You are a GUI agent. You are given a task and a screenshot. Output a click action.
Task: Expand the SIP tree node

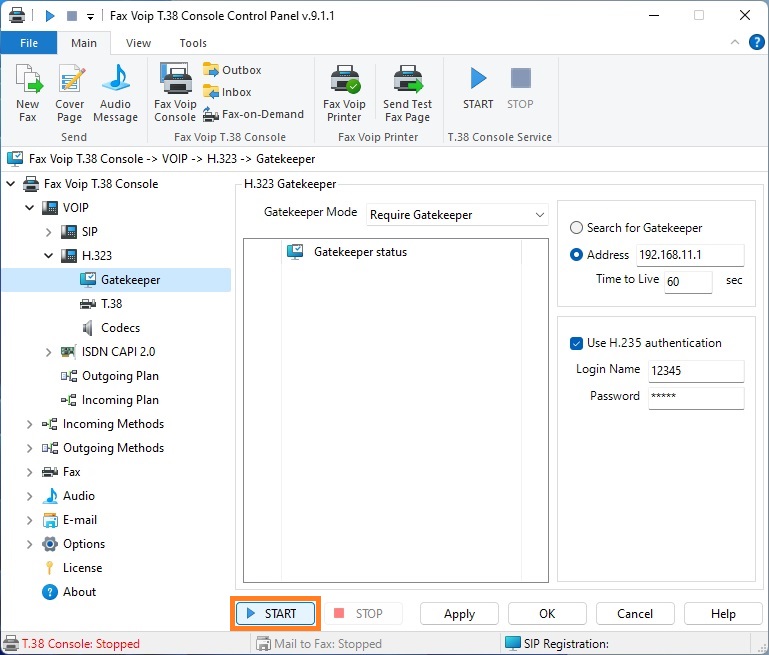click(x=48, y=232)
